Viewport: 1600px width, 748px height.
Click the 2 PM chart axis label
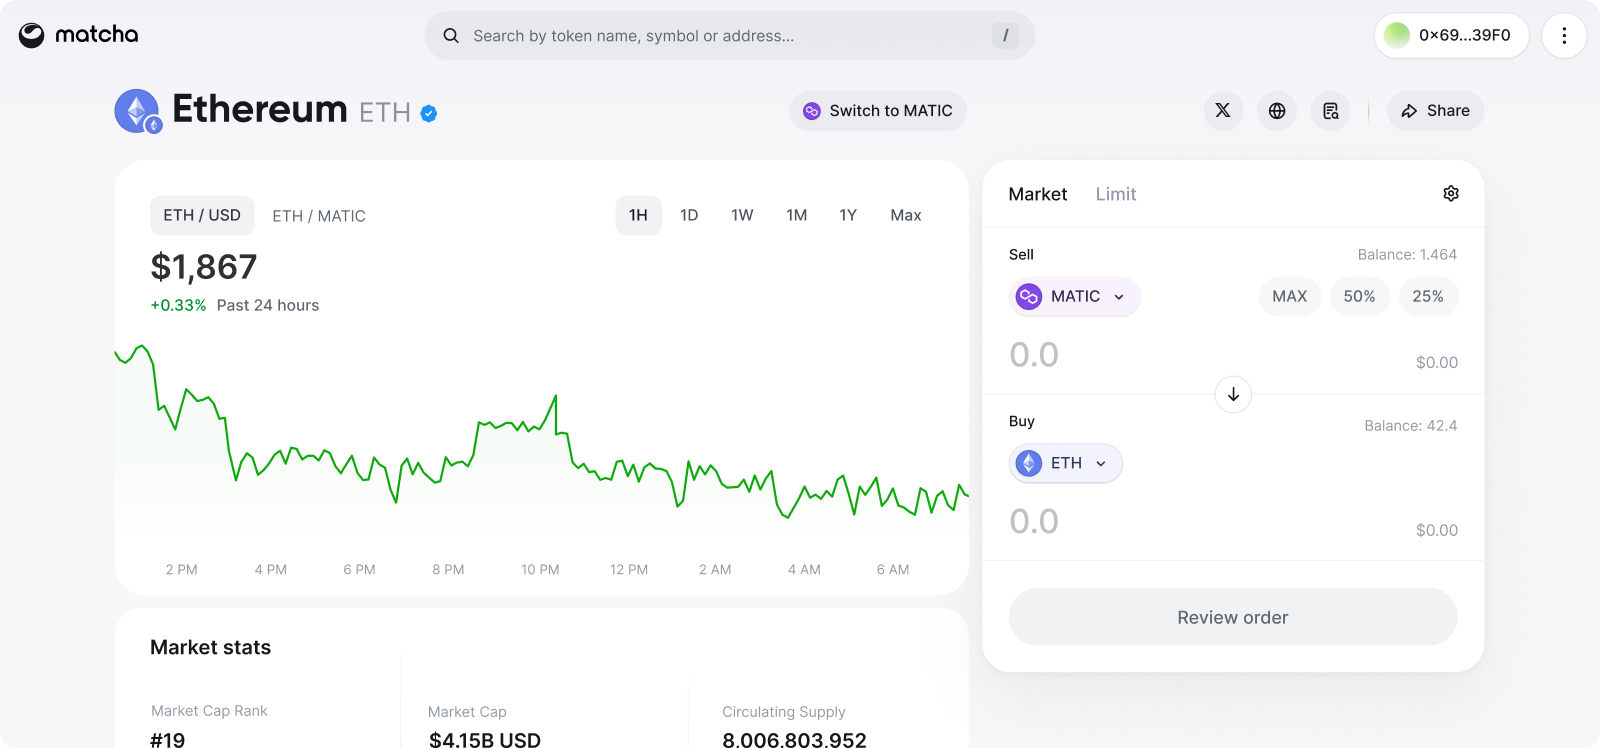point(182,570)
